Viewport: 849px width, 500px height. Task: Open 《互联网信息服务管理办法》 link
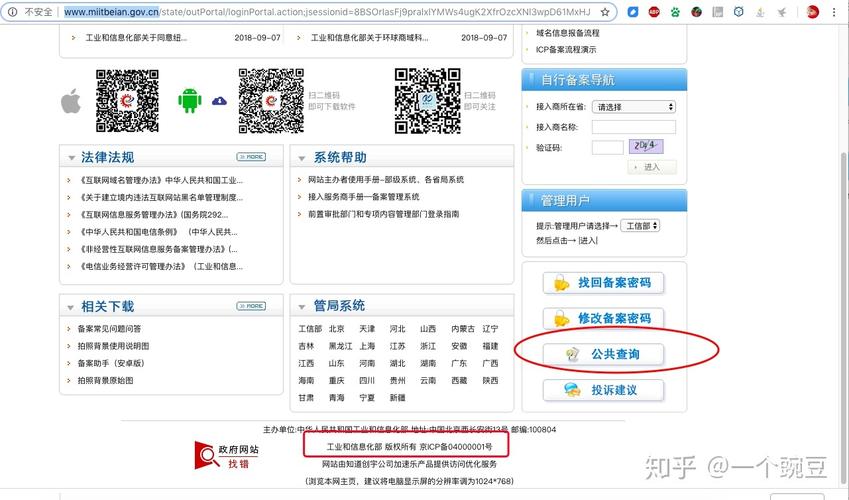tap(153, 215)
